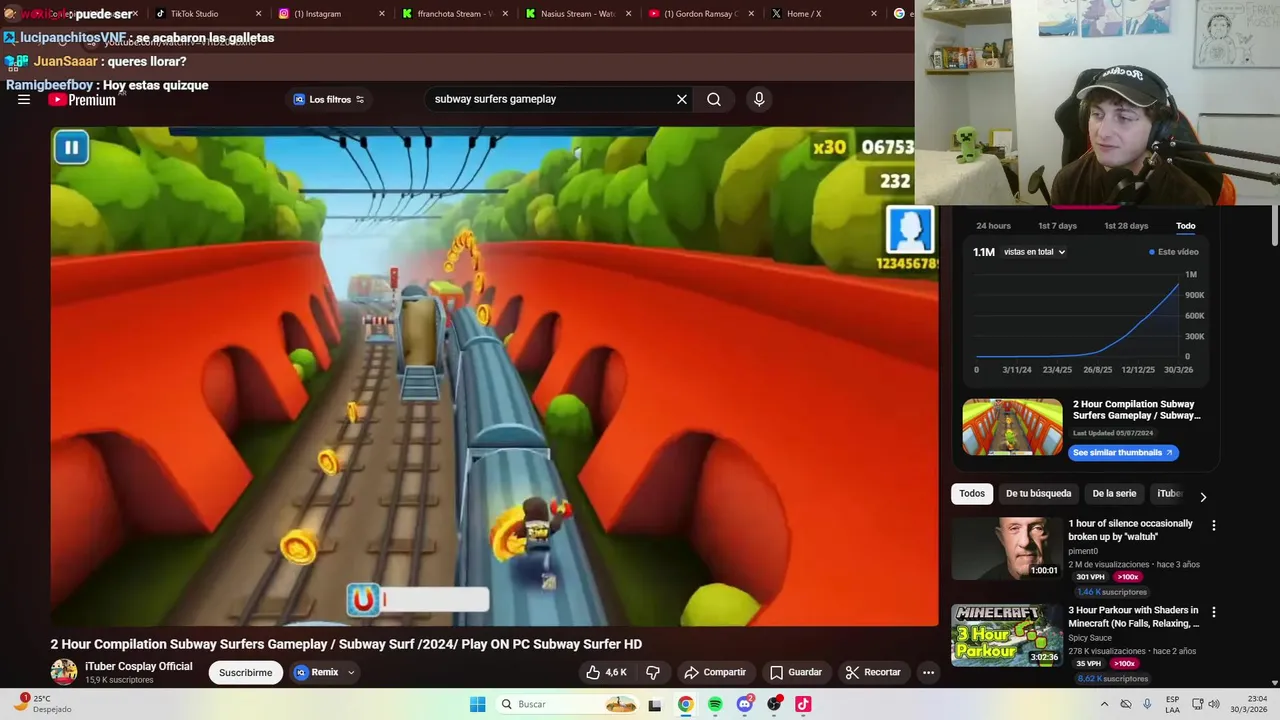Go to YouTube Premium home logo
Viewport: 1280px width, 720px height.
coord(82,100)
